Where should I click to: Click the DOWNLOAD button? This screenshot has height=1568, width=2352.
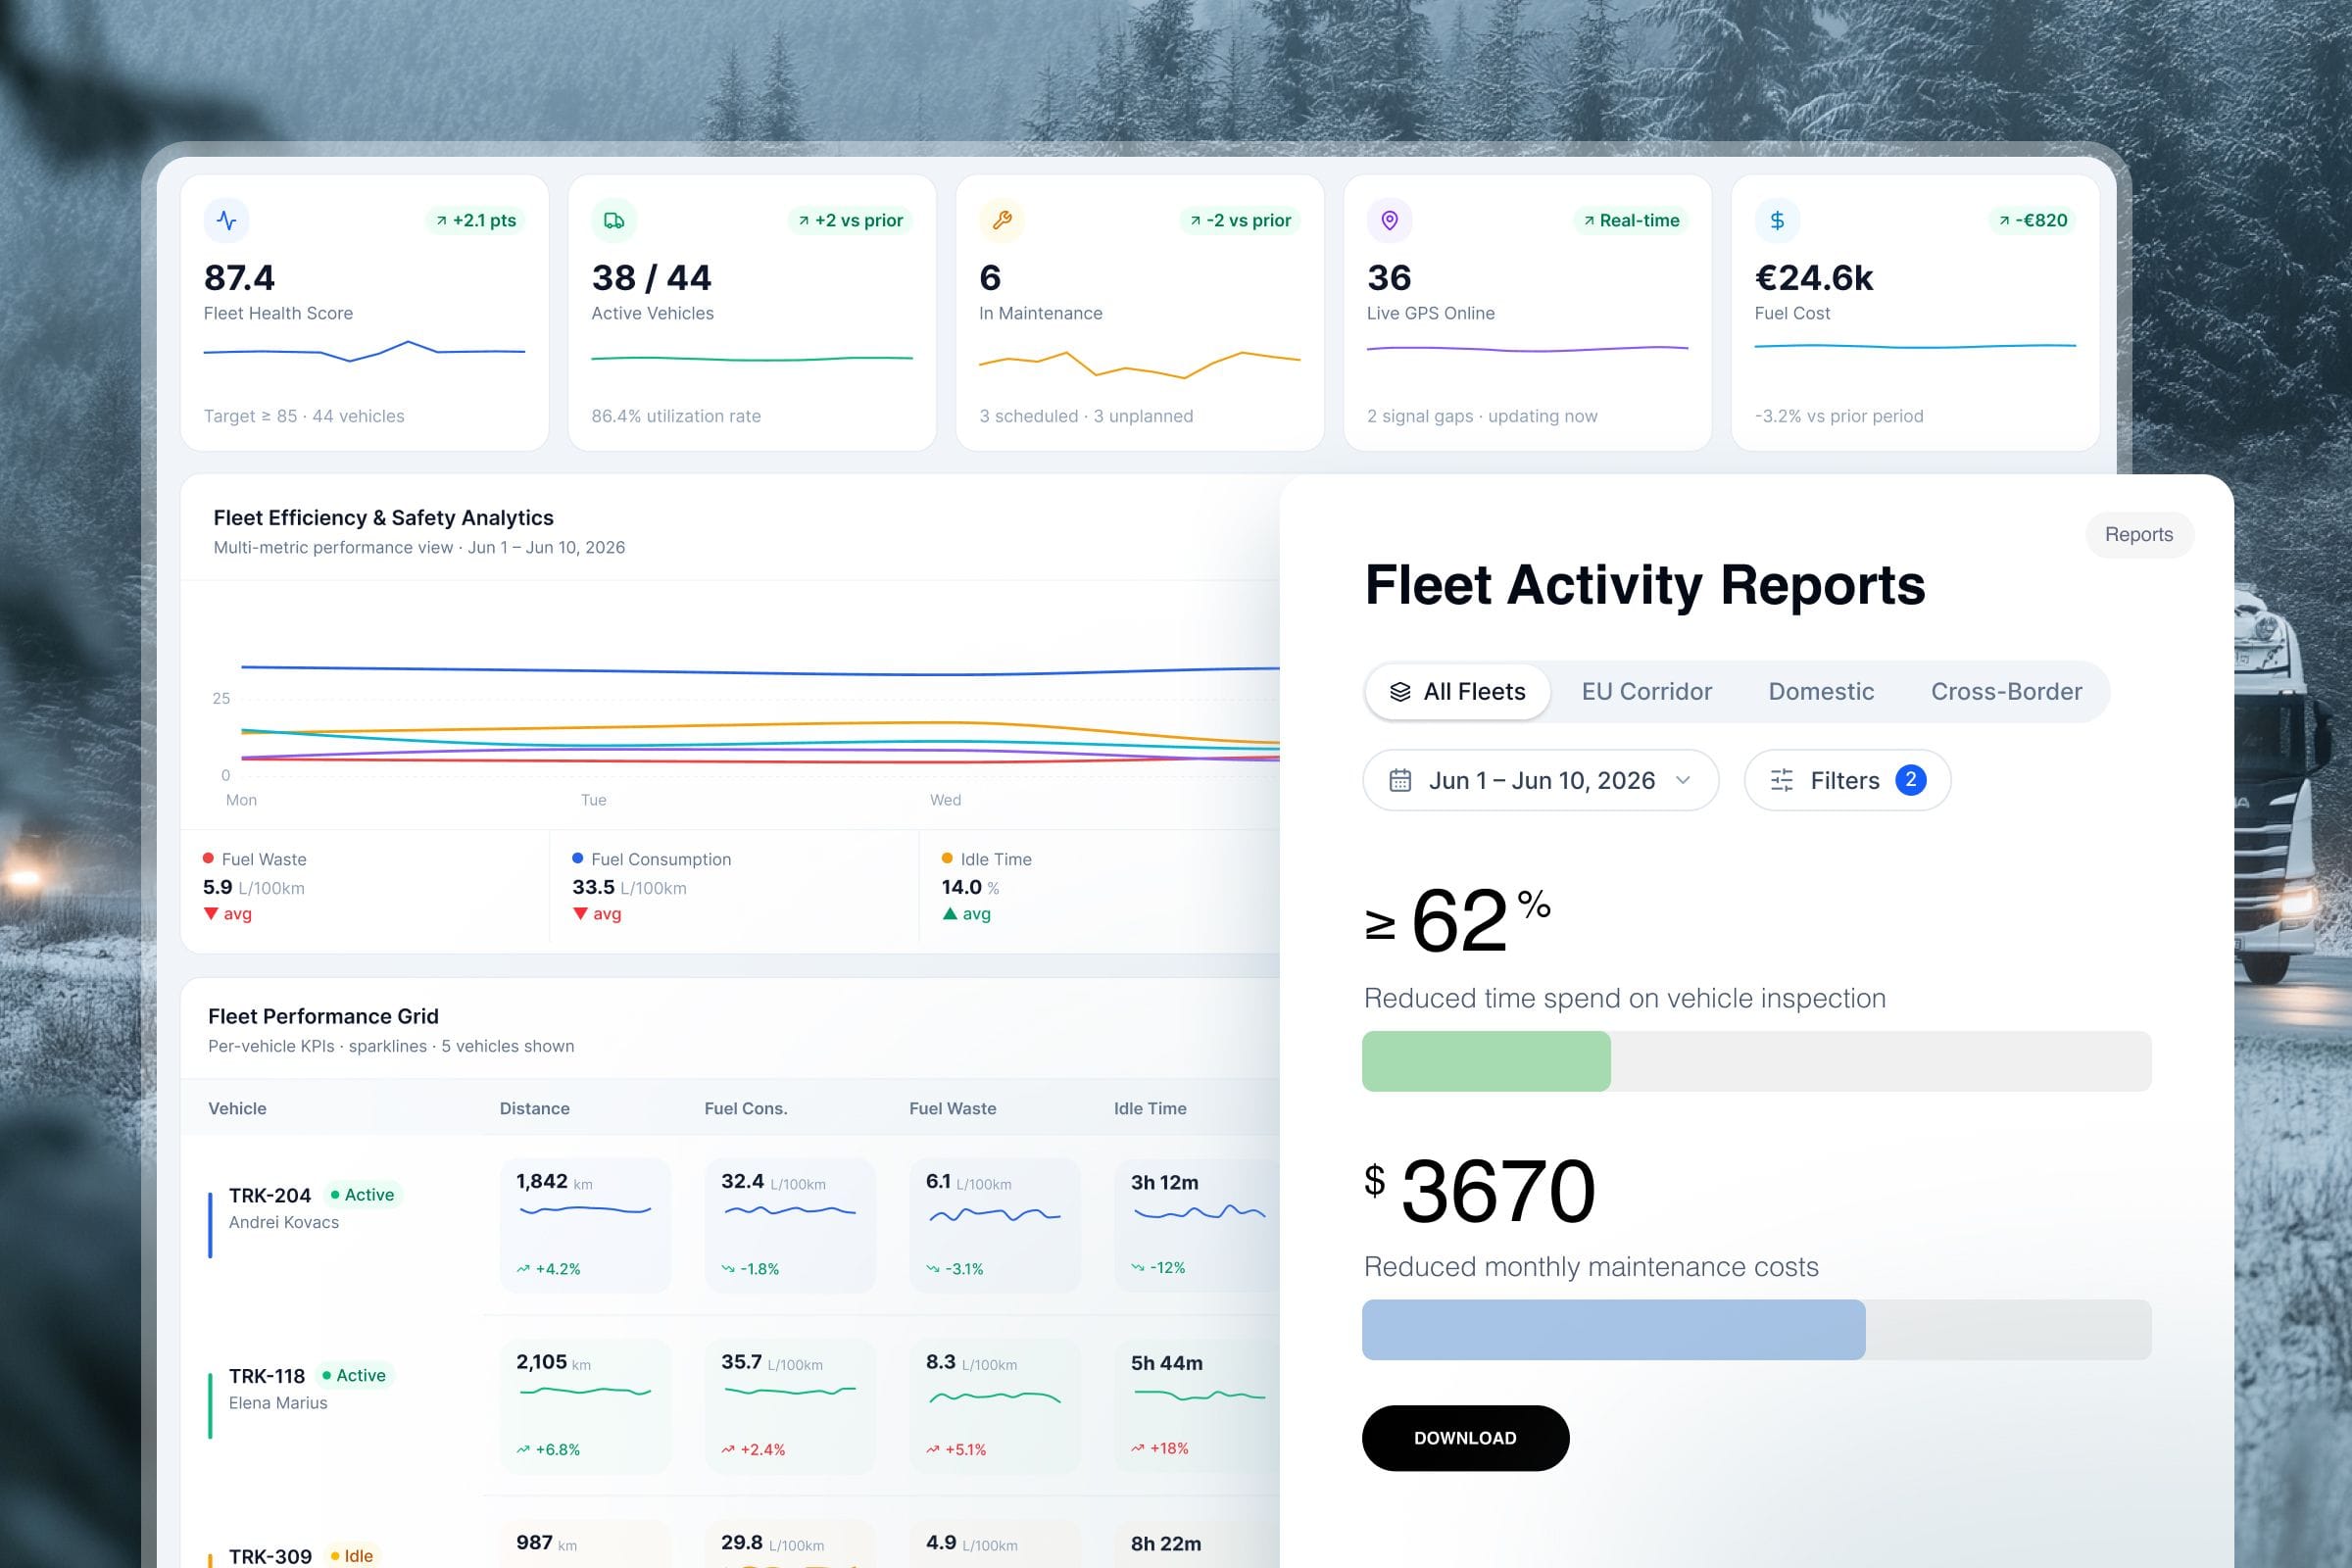click(x=1465, y=1438)
